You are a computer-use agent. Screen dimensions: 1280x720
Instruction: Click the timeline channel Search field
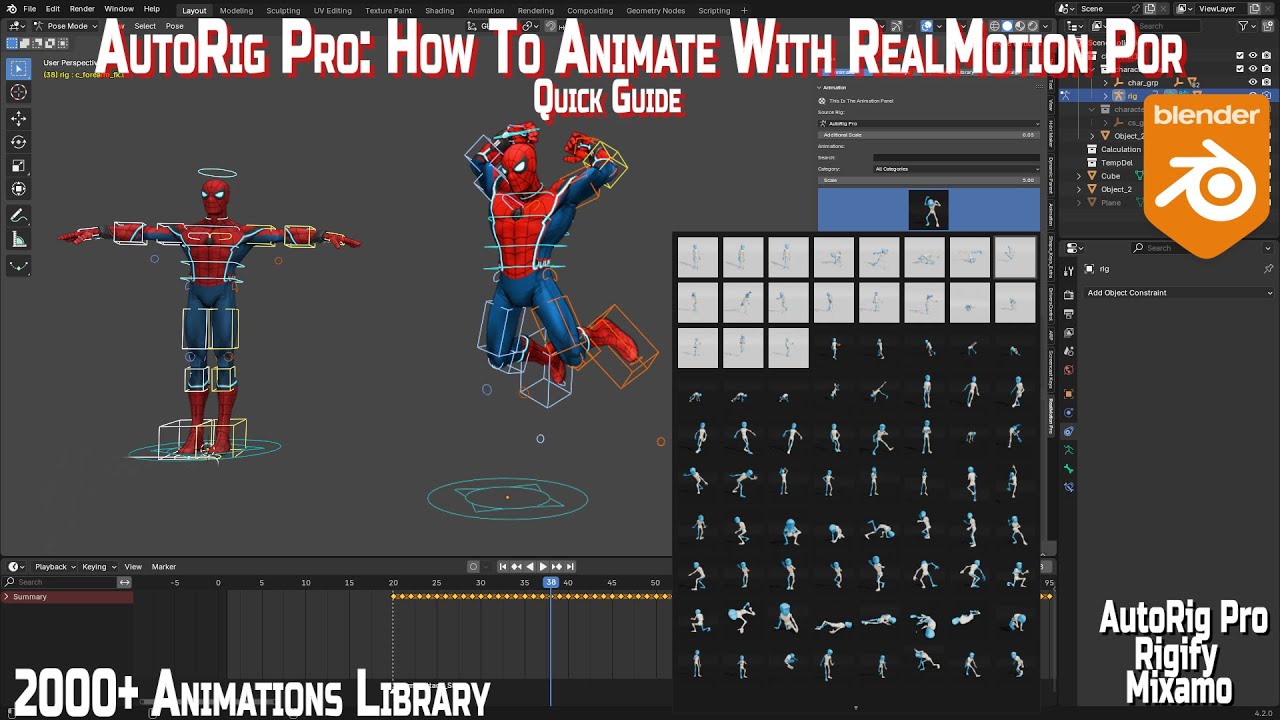tap(60, 582)
